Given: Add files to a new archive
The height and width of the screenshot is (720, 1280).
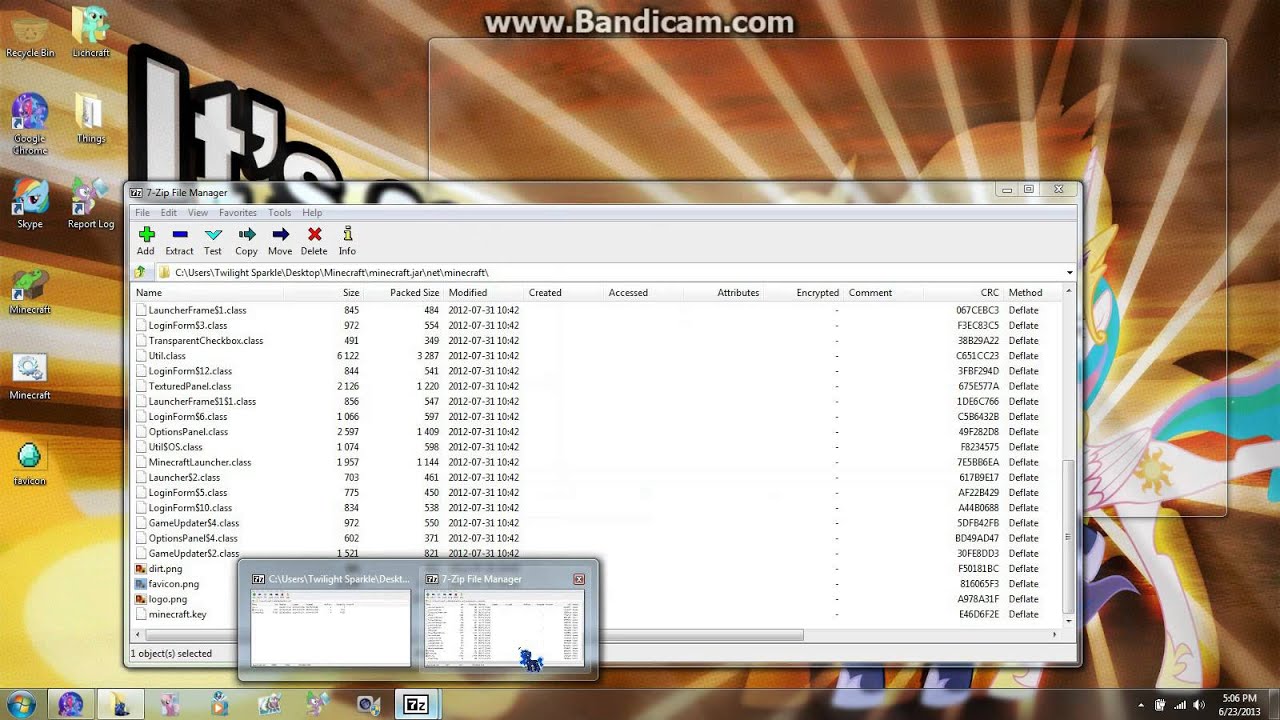Looking at the screenshot, I should [146, 238].
